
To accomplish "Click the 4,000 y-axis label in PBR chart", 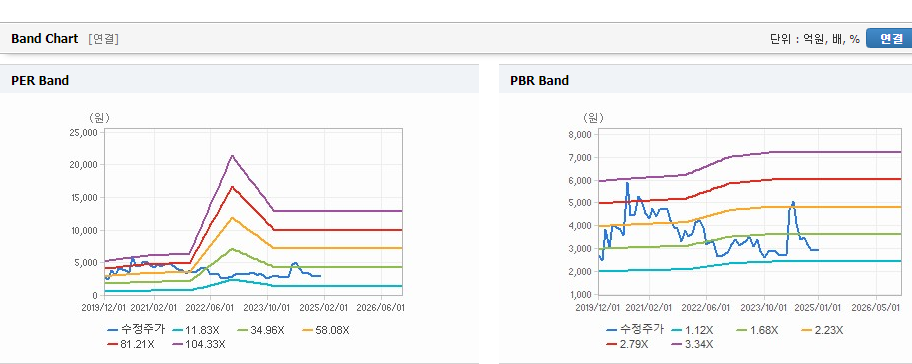I will pyautogui.click(x=580, y=226).
